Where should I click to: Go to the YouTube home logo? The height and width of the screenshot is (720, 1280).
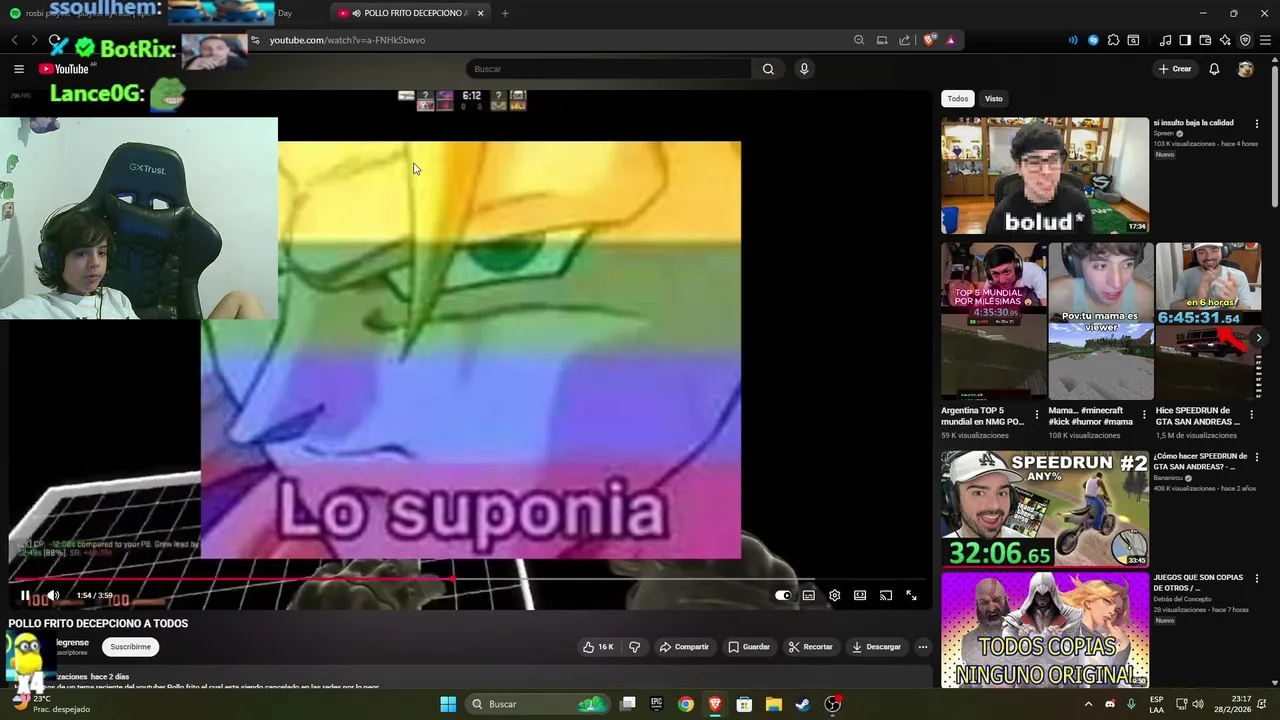(64, 69)
